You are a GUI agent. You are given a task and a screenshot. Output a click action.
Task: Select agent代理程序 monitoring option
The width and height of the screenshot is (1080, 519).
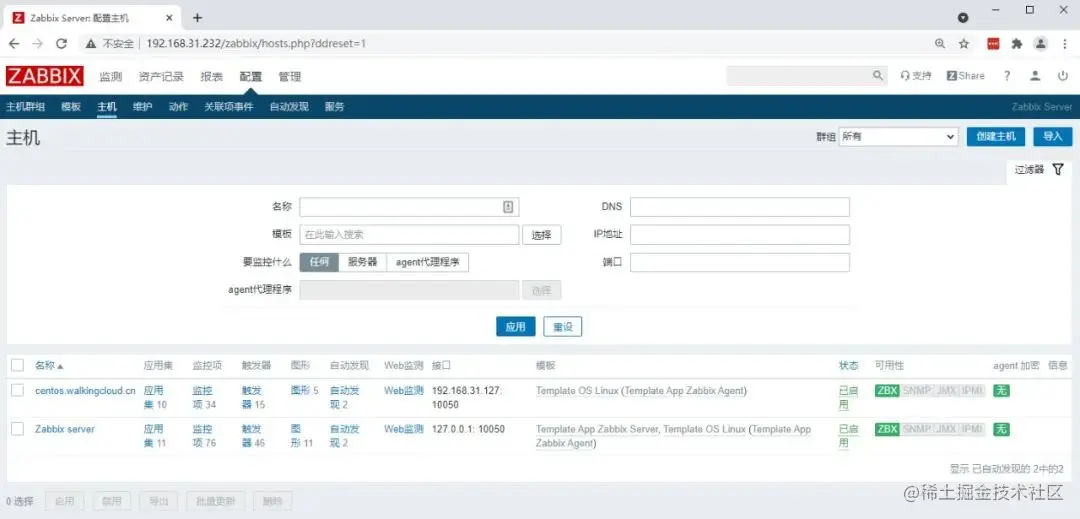coord(428,262)
